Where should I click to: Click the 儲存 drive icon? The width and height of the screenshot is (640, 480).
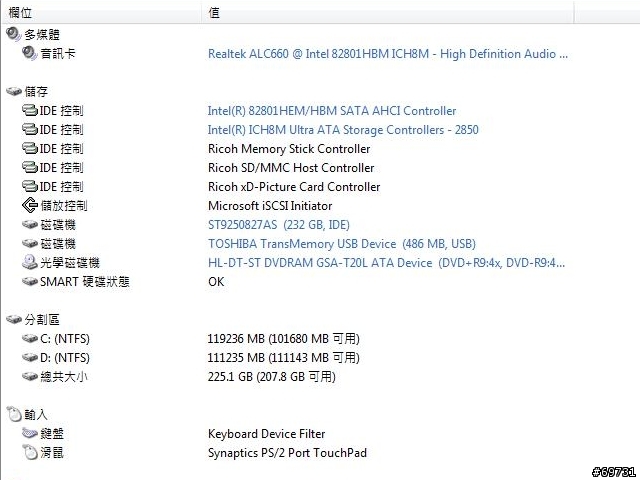(x=14, y=91)
